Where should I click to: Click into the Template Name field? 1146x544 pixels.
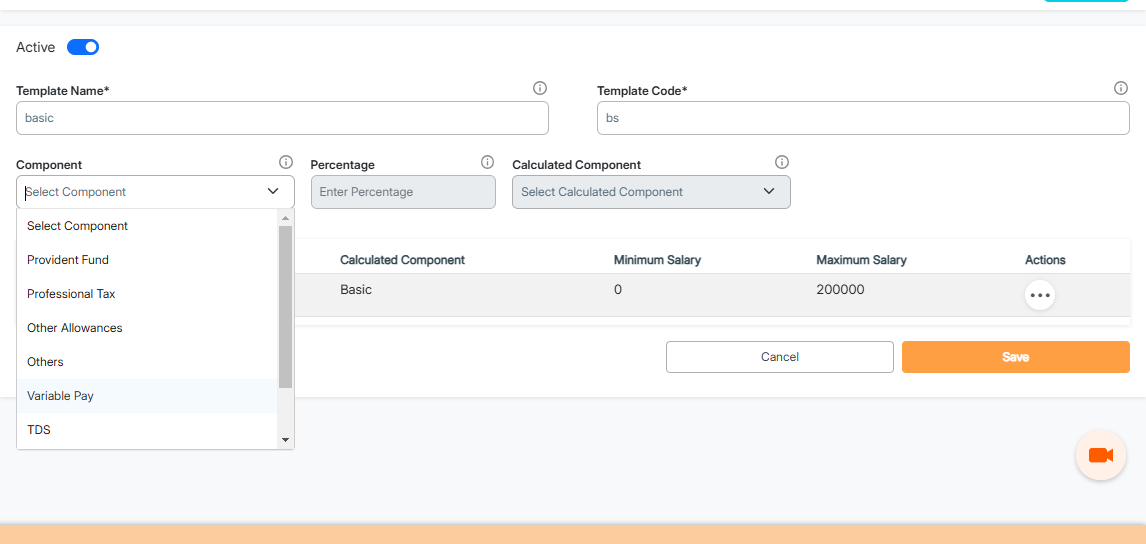[x=282, y=118]
